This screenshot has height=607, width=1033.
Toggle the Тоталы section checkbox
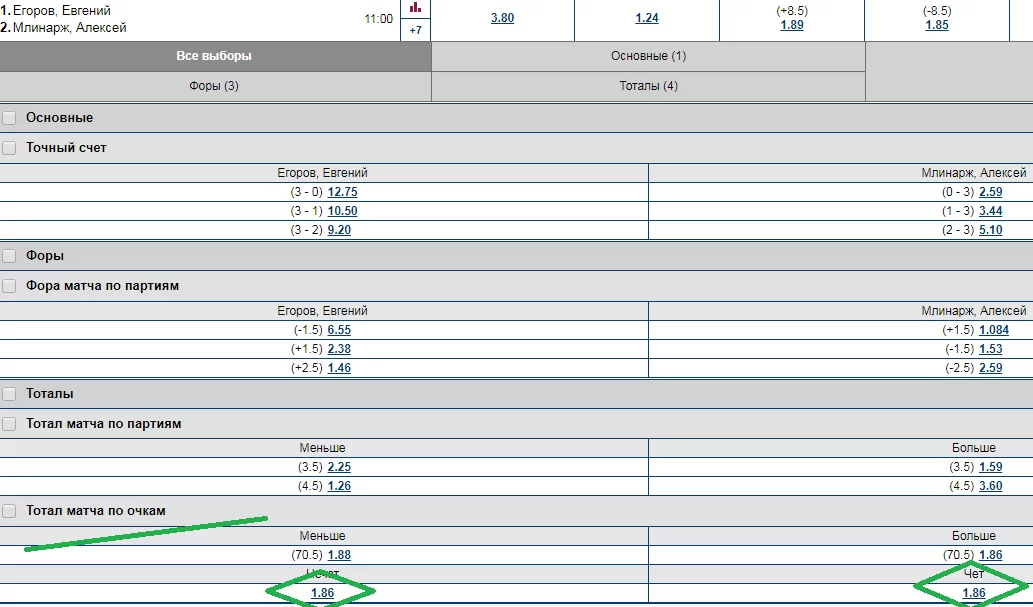(x=9, y=394)
